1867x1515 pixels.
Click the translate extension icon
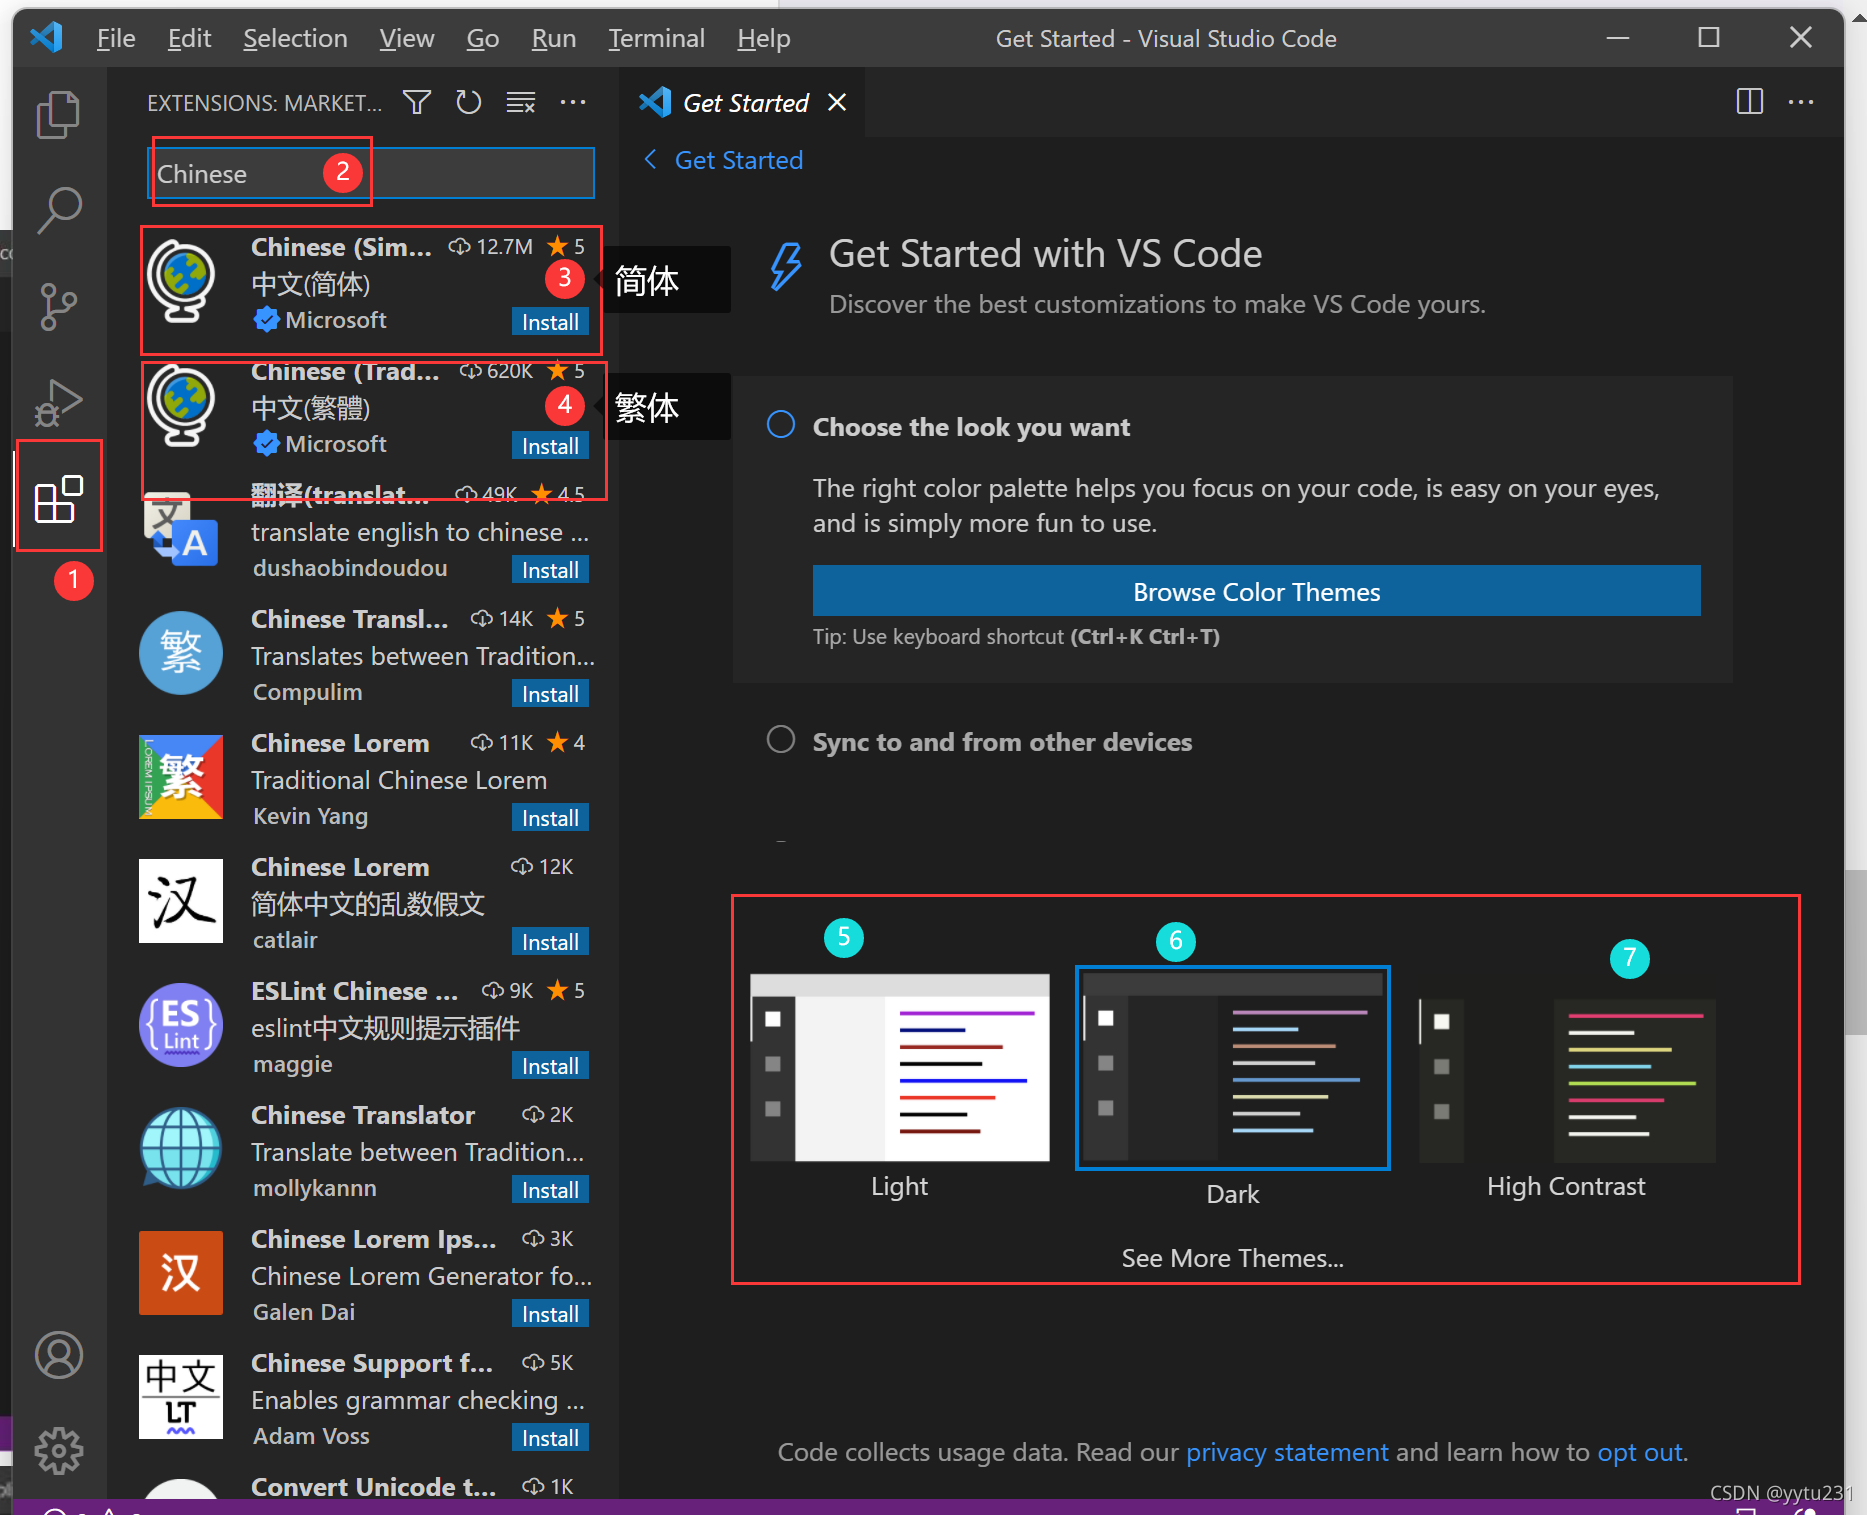pos(181,530)
